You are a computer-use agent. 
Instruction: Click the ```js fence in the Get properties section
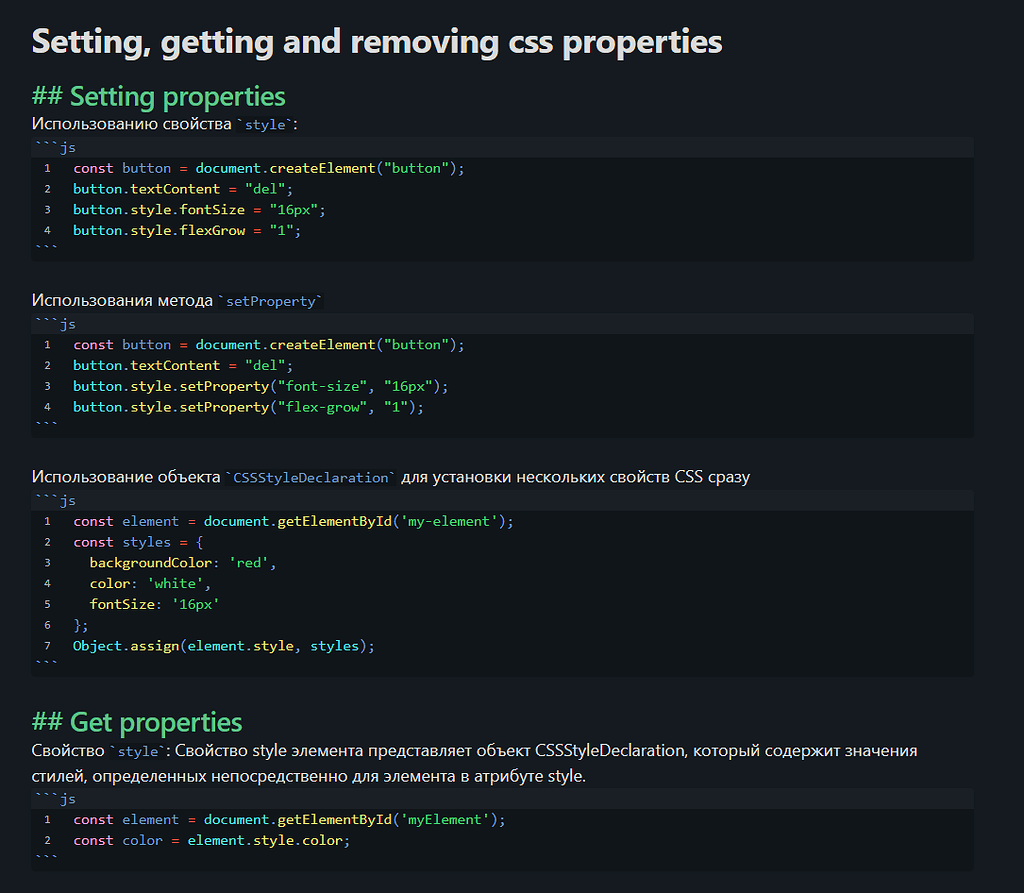point(56,799)
